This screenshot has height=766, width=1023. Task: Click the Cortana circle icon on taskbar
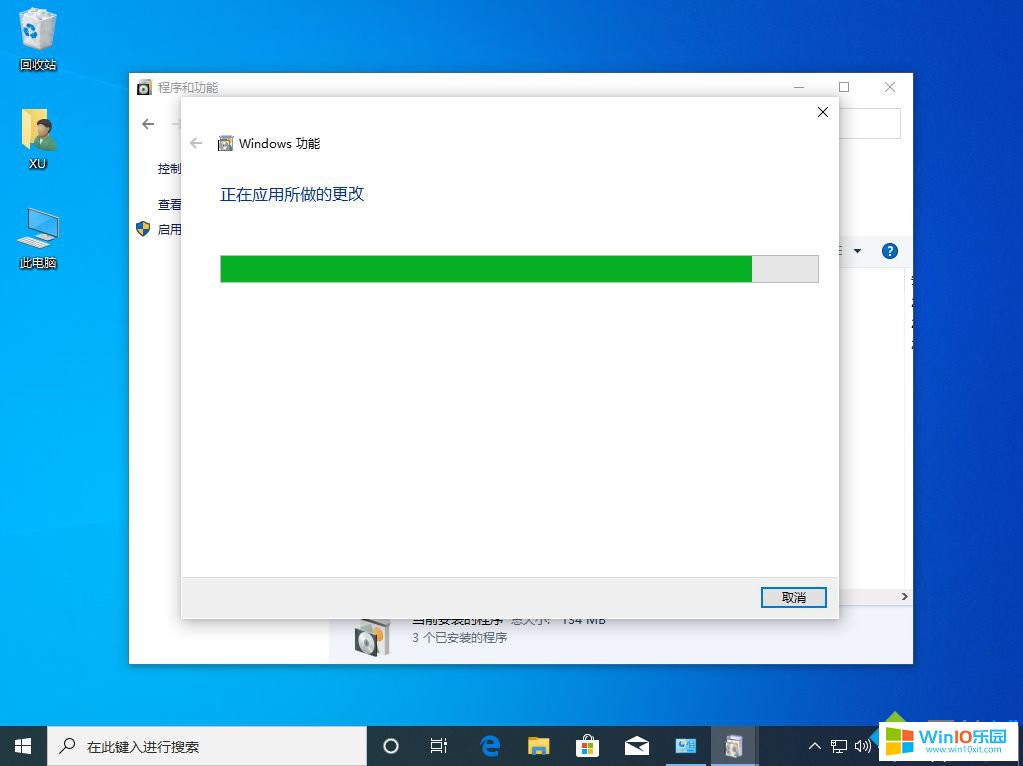click(390, 746)
